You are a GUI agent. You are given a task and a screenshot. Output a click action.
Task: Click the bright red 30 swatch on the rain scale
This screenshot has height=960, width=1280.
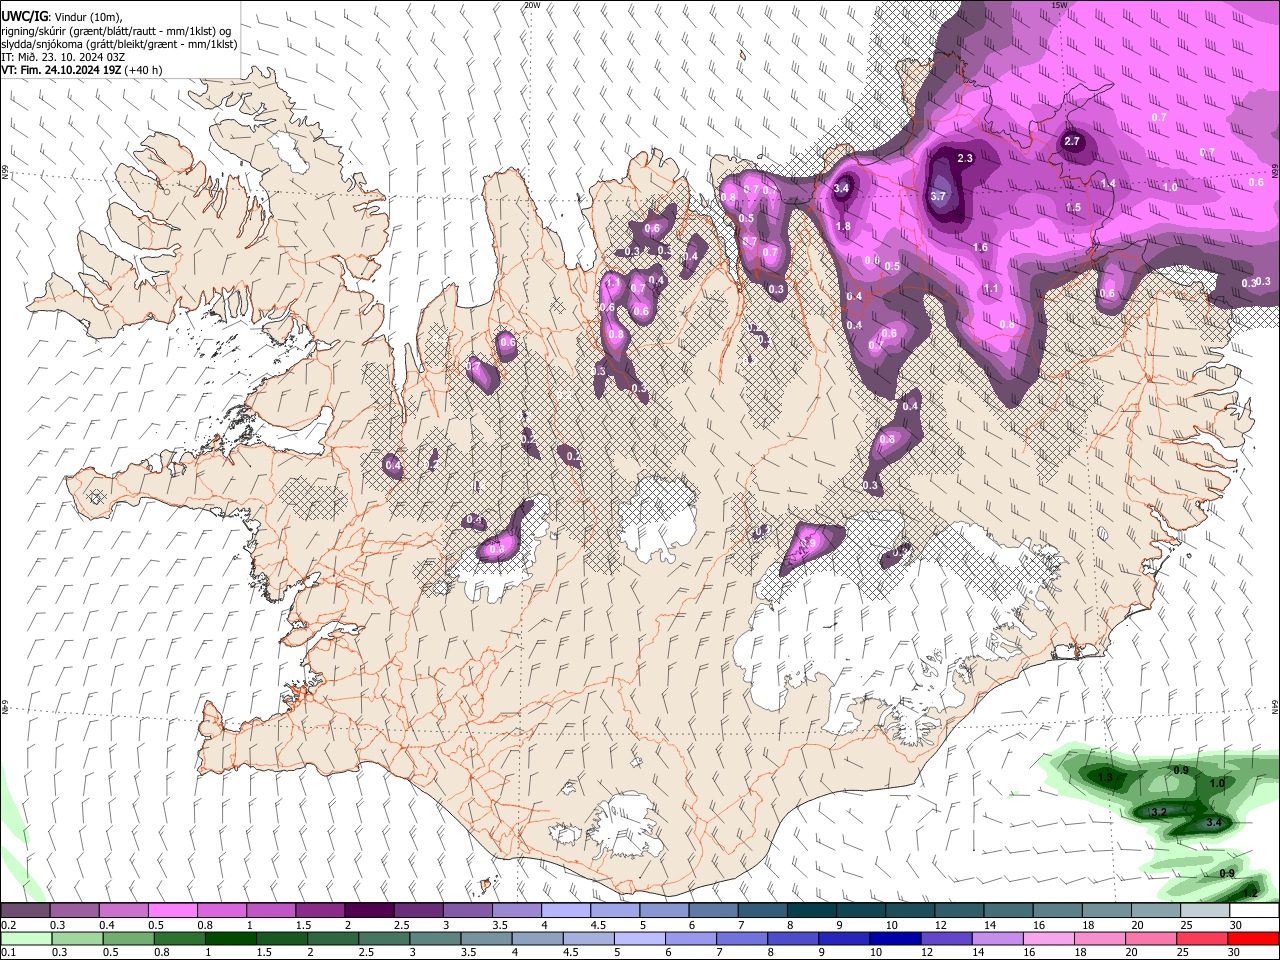click(1255, 939)
